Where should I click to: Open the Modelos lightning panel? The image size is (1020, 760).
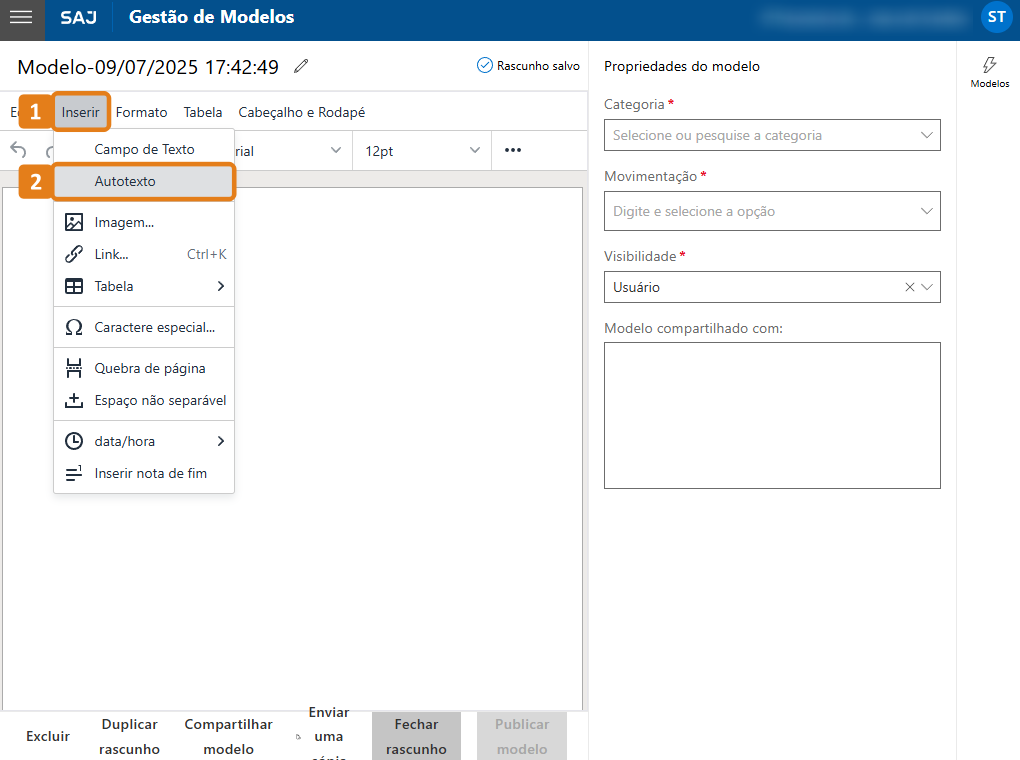pos(989,72)
